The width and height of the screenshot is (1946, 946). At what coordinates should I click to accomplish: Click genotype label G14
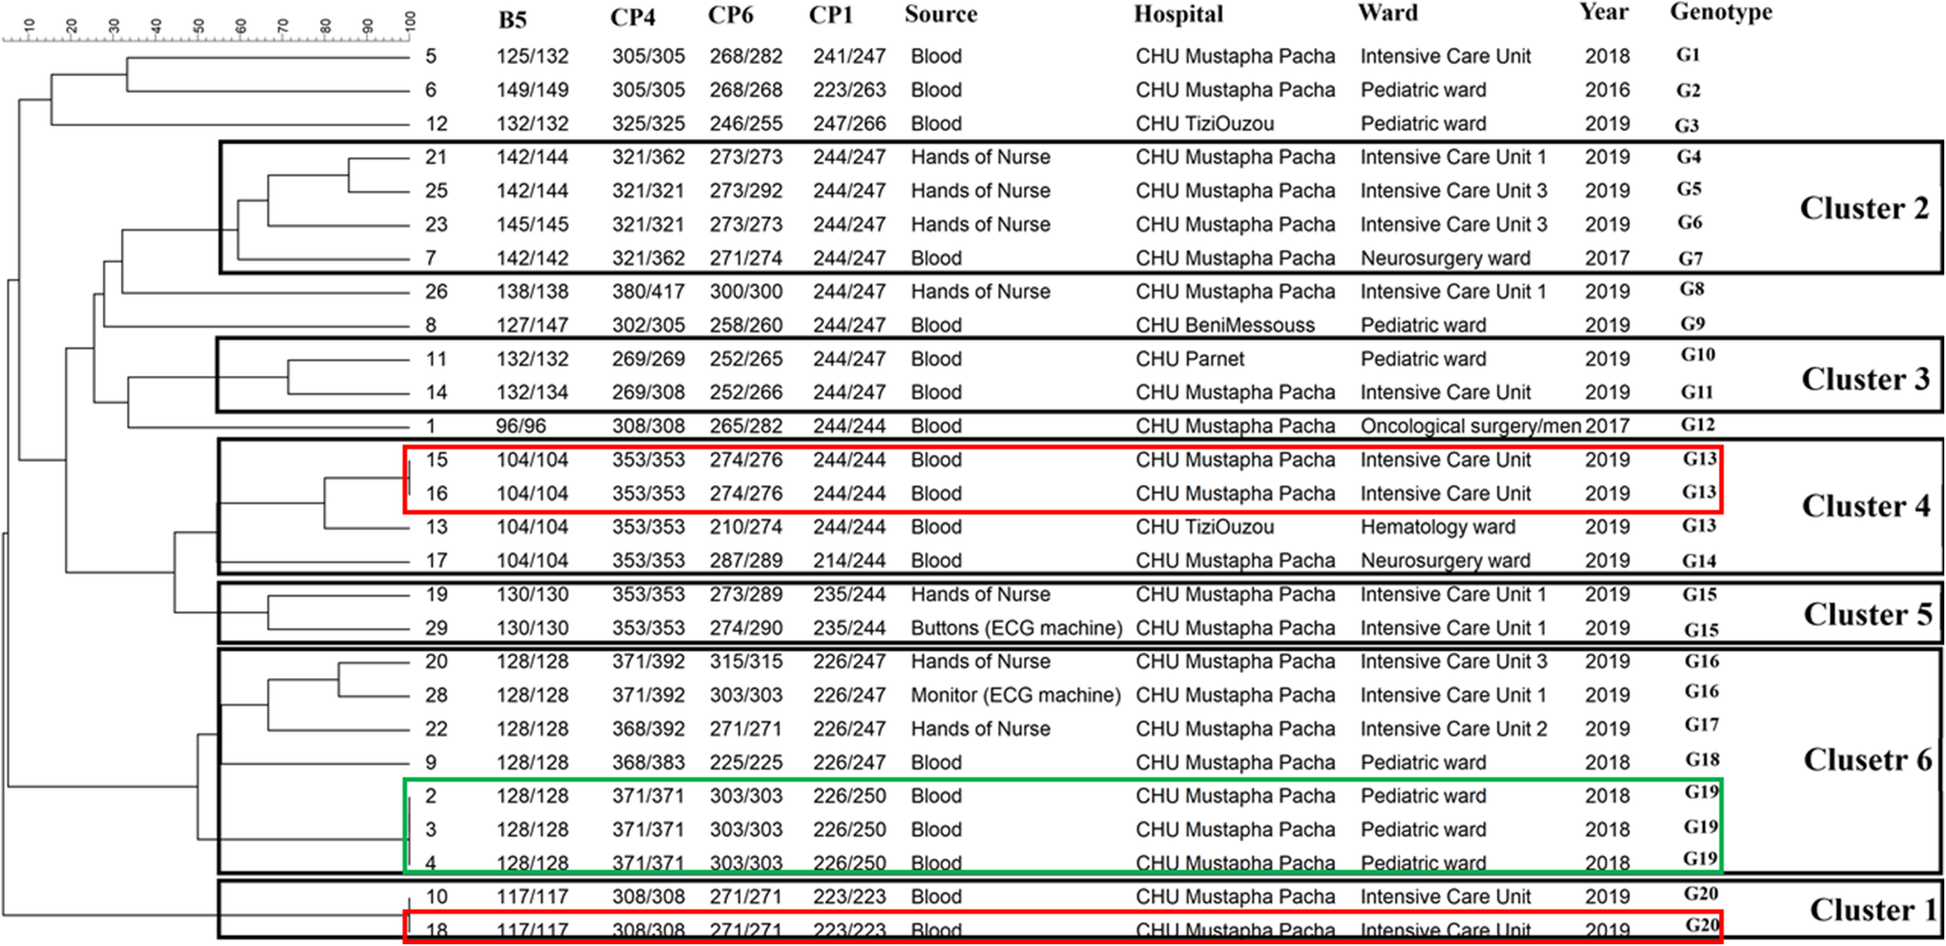[x=1699, y=562]
